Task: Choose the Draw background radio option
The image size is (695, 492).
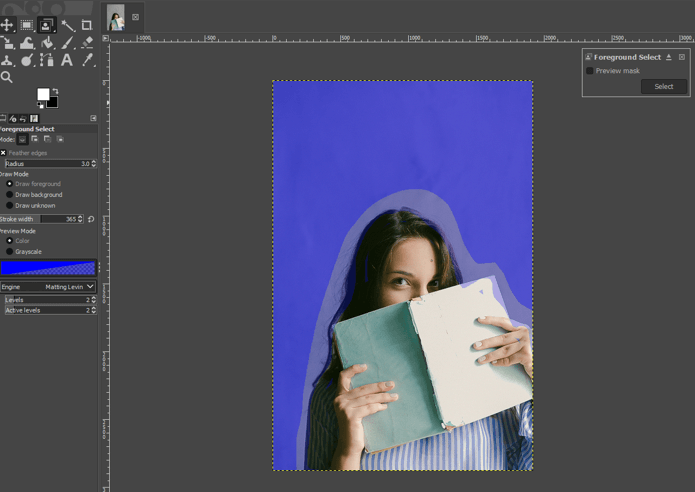Action: pyautogui.click(x=9, y=195)
